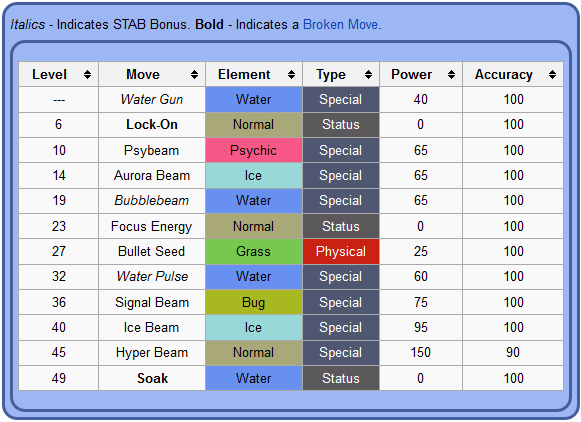Select Hyper Beam power value 150
Viewport: 581px width, 422px height.
pos(421,352)
